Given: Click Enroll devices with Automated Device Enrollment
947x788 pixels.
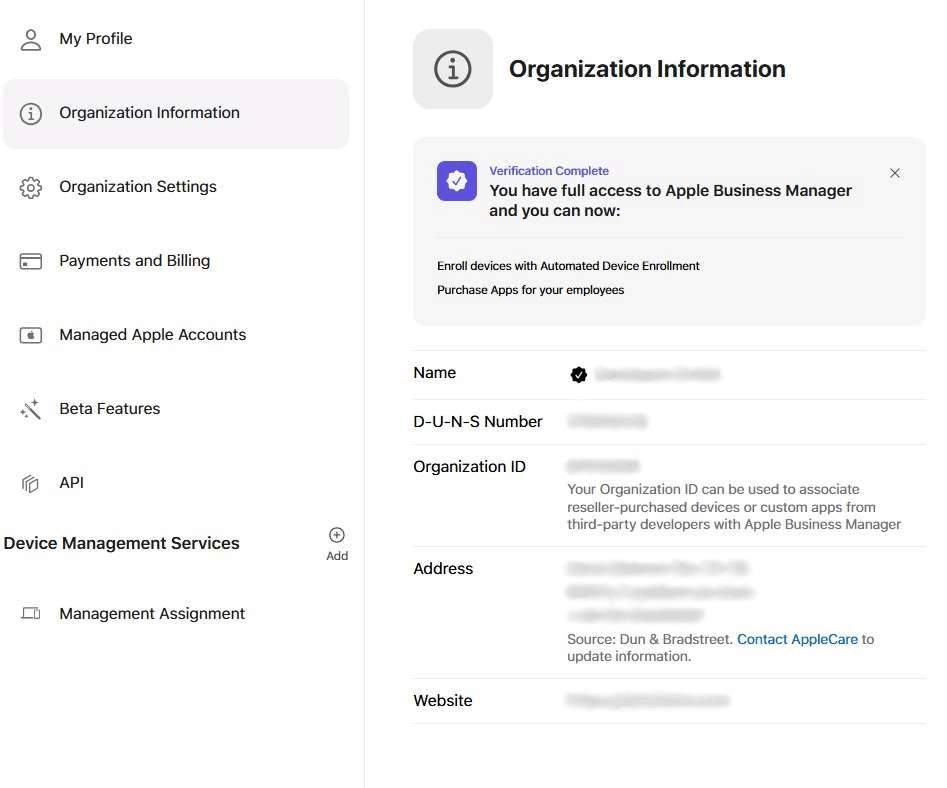Looking at the screenshot, I should coord(568,266).
